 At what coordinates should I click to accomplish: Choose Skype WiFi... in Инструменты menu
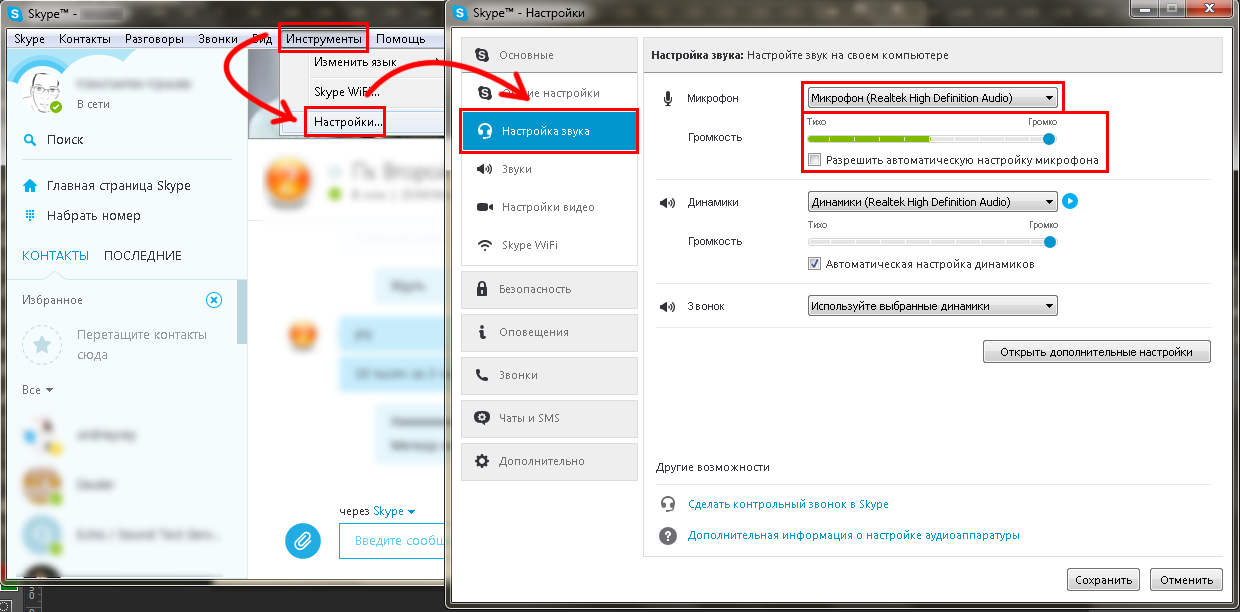346,92
